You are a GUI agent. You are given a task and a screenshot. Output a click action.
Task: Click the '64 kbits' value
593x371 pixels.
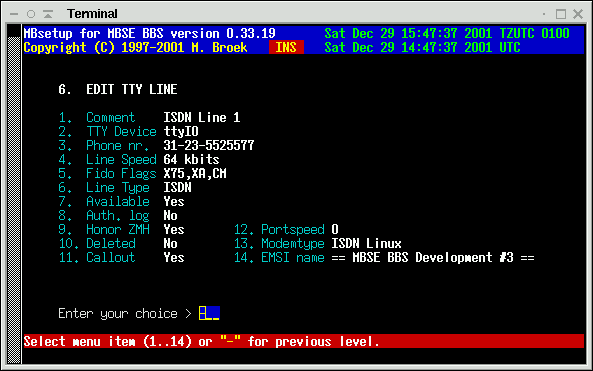[191, 159]
